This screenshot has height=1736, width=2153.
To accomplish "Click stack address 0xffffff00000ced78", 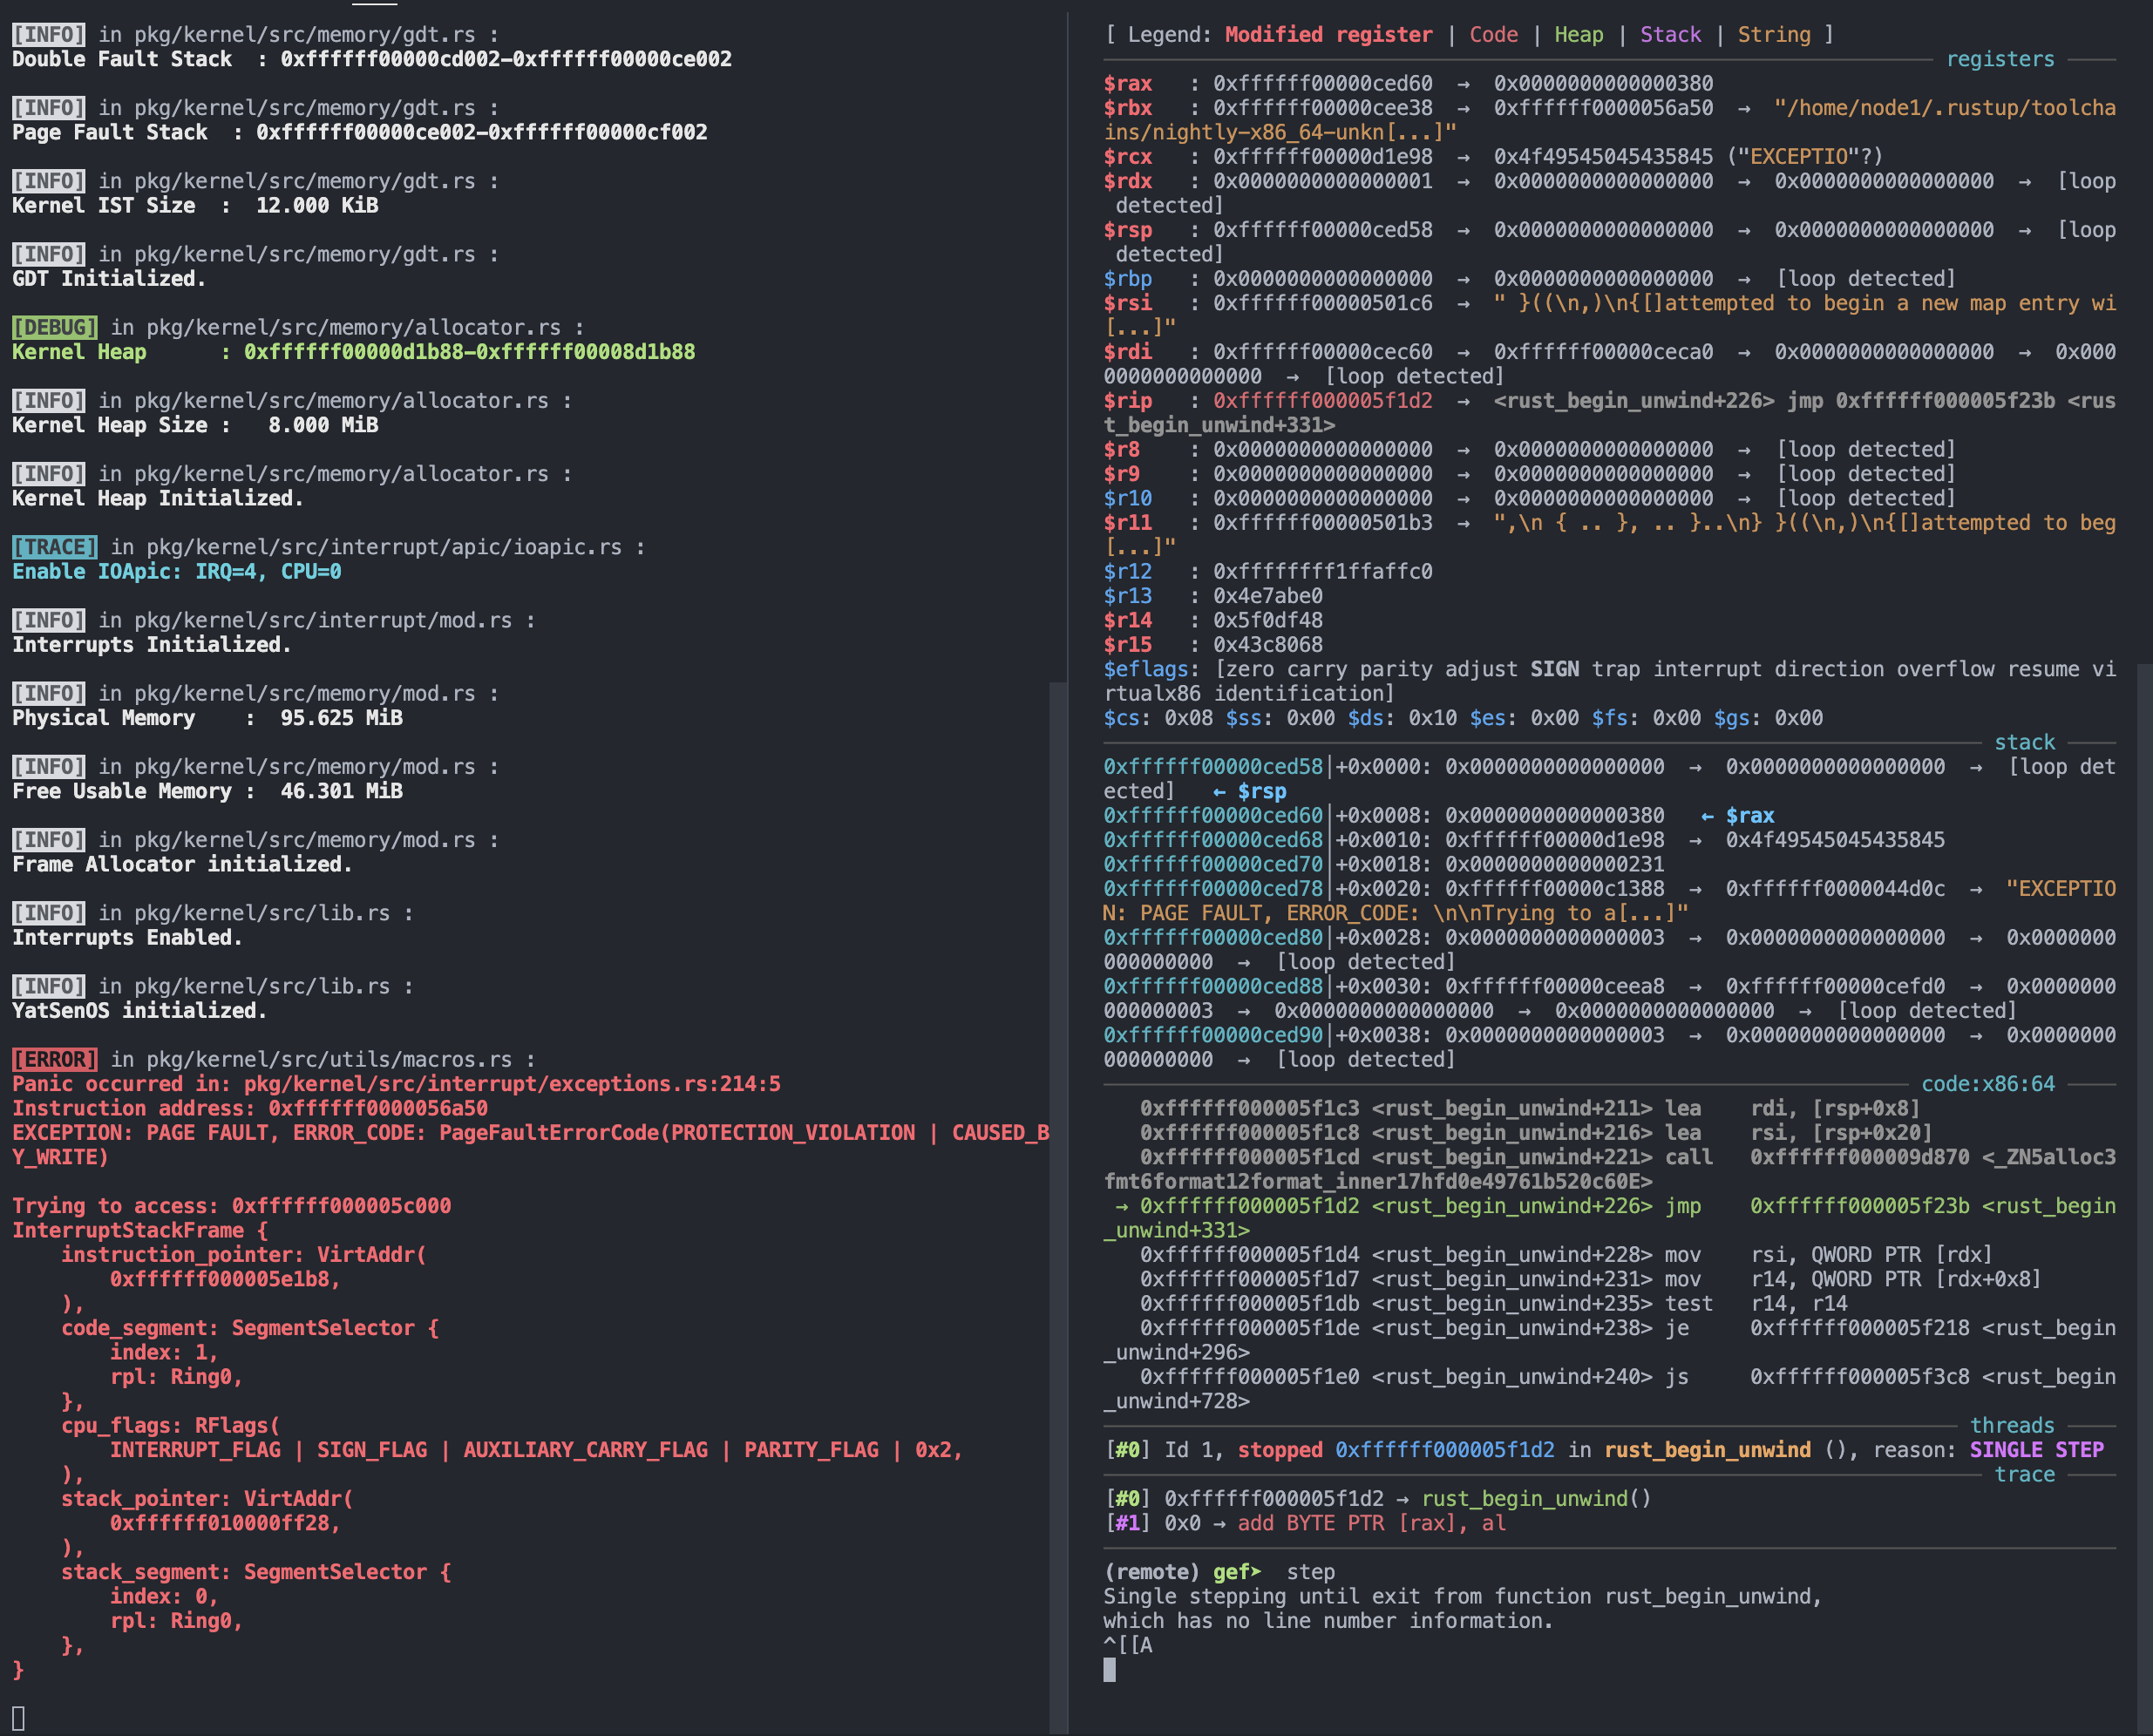I will click(x=1212, y=889).
